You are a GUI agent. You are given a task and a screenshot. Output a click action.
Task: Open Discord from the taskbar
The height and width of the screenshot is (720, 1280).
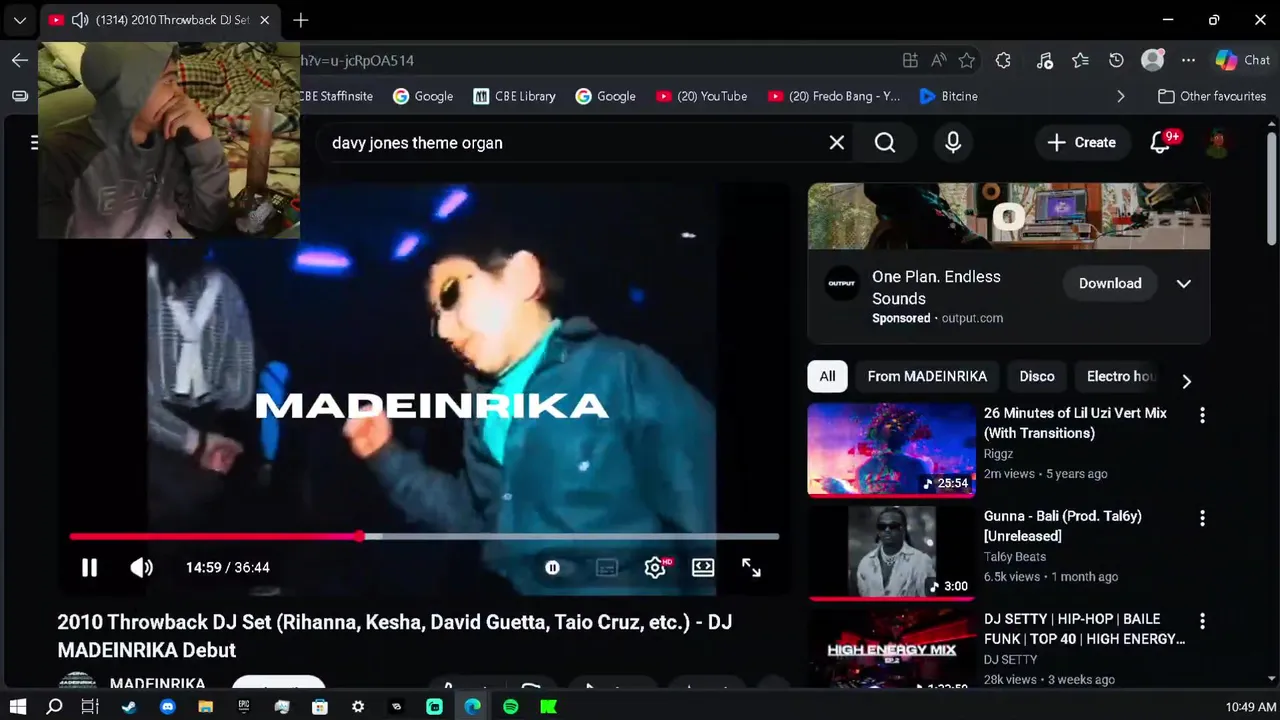(x=167, y=707)
